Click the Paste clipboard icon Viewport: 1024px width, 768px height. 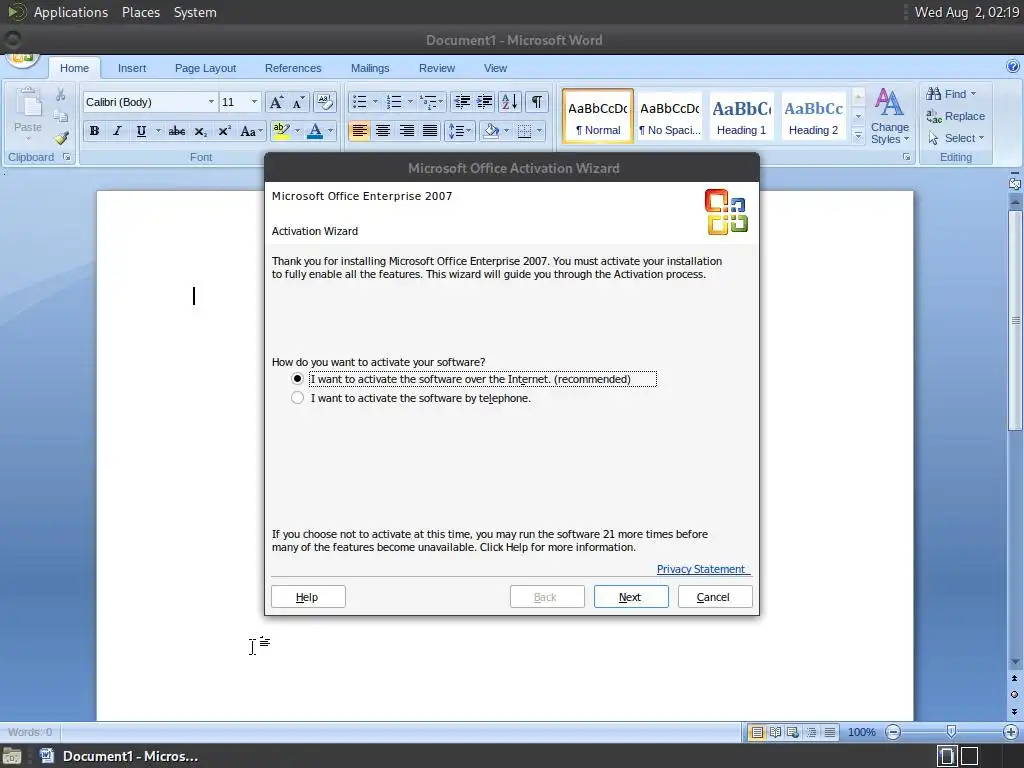point(28,103)
